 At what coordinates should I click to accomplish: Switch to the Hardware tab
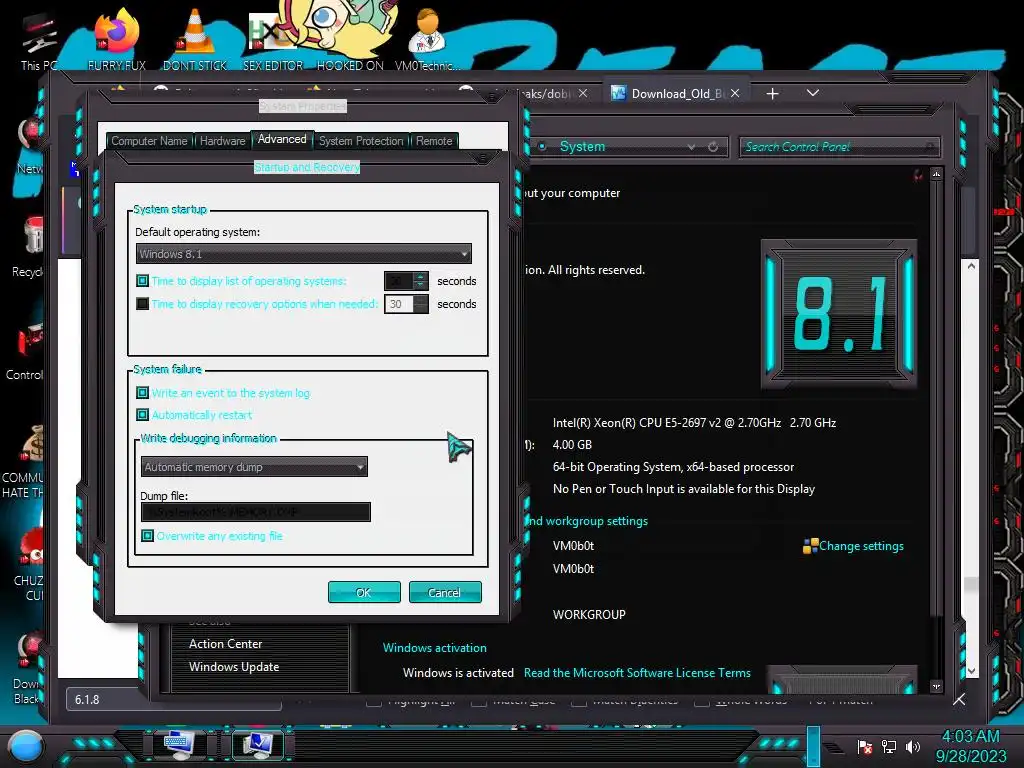click(222, 141)
